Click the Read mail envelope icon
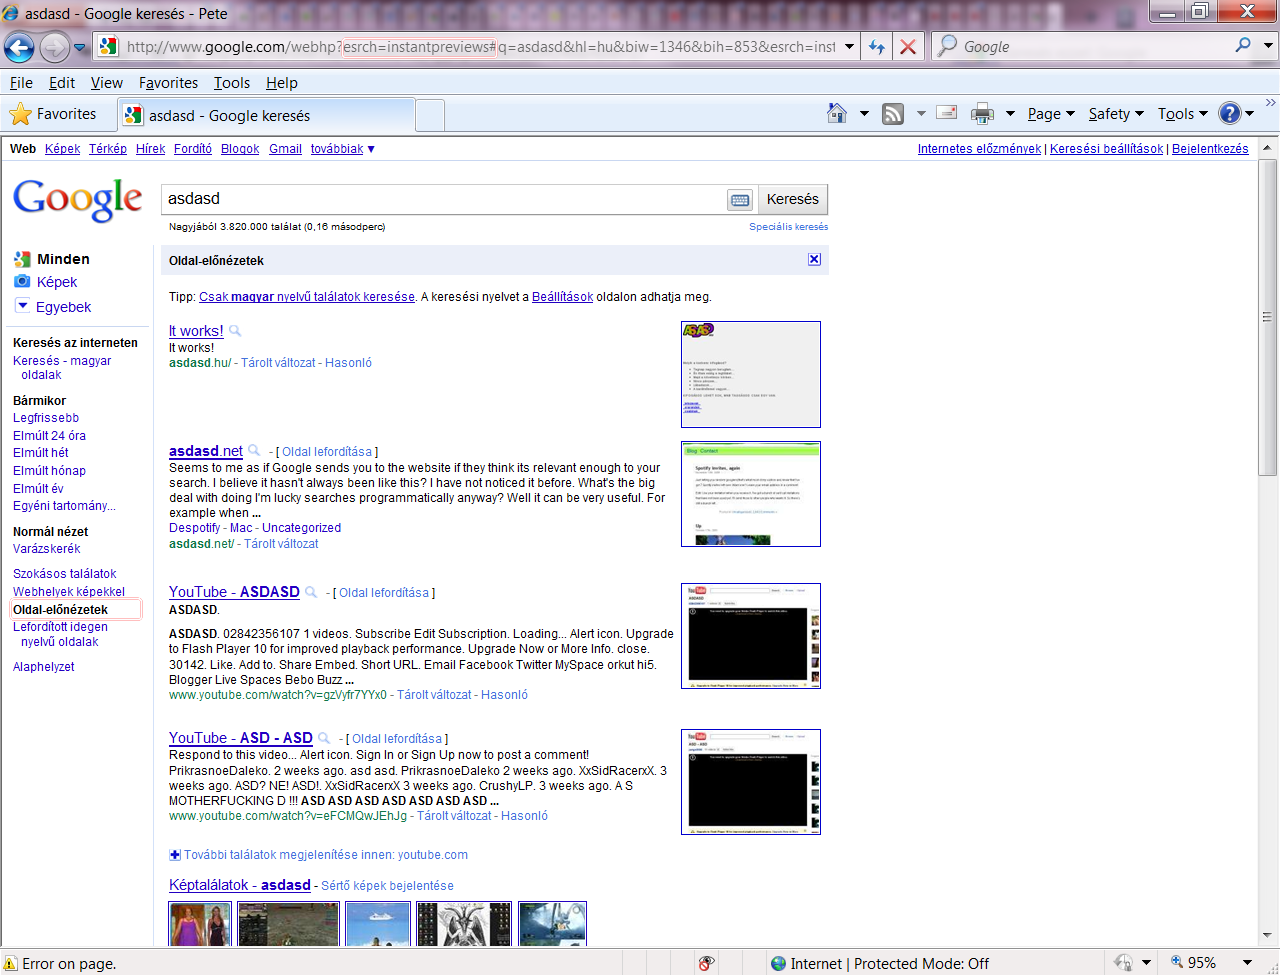 click(x=947, y=113)
